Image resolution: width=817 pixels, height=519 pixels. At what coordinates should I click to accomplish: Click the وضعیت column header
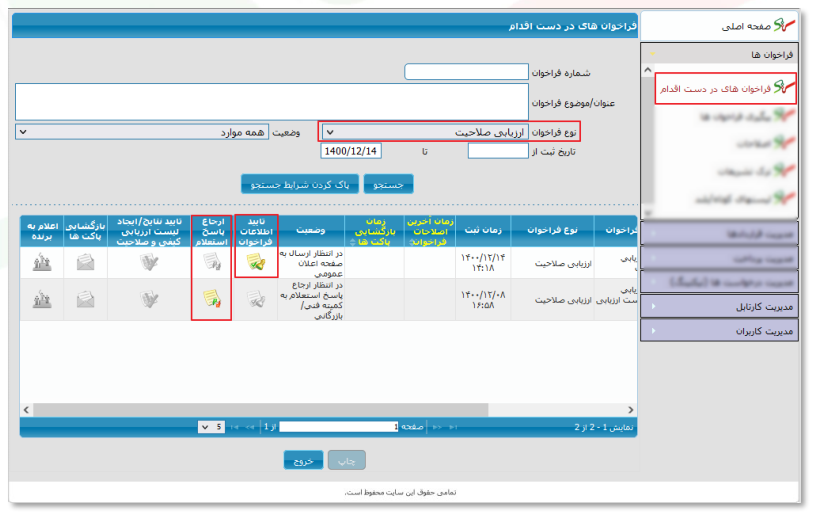[x=311, y=230]
